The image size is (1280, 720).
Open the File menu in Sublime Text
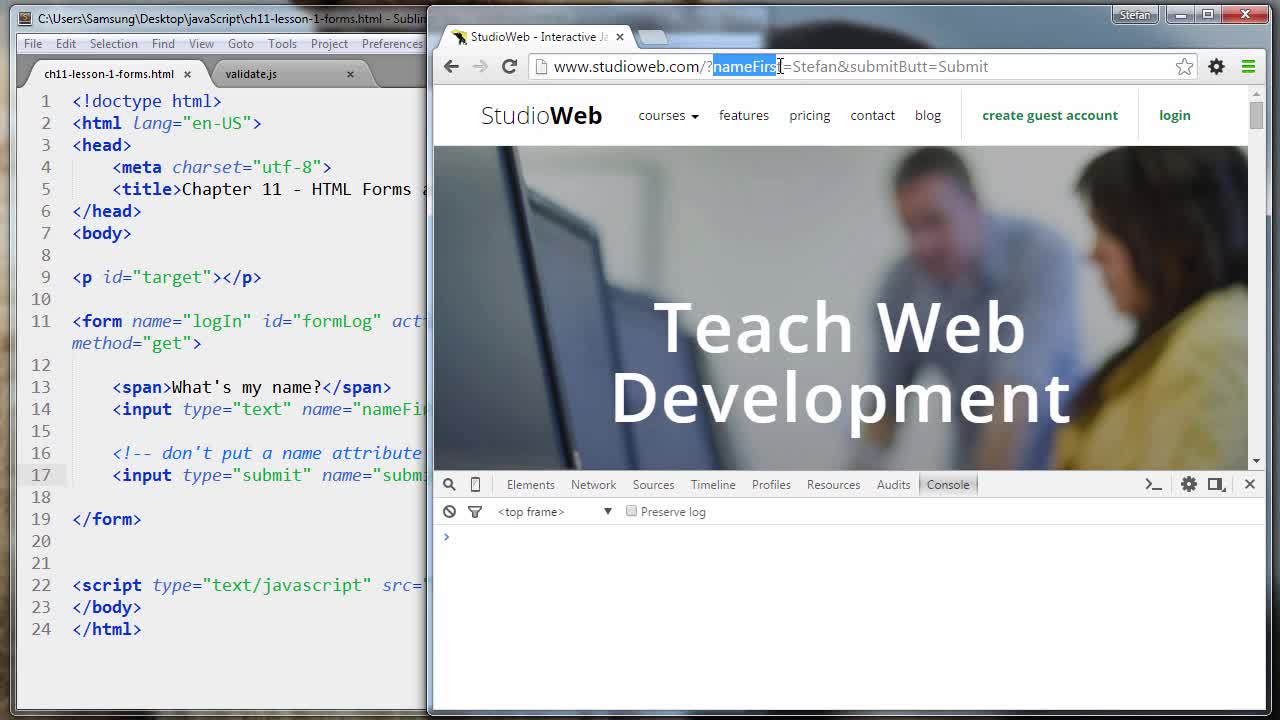point(33,44)
